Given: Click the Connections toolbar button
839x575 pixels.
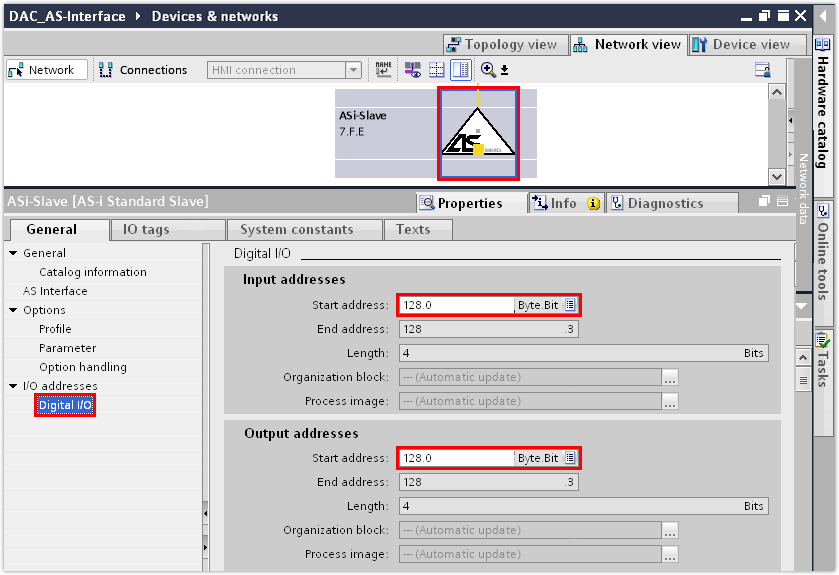Looking at the screenshot, I should 143,70.
